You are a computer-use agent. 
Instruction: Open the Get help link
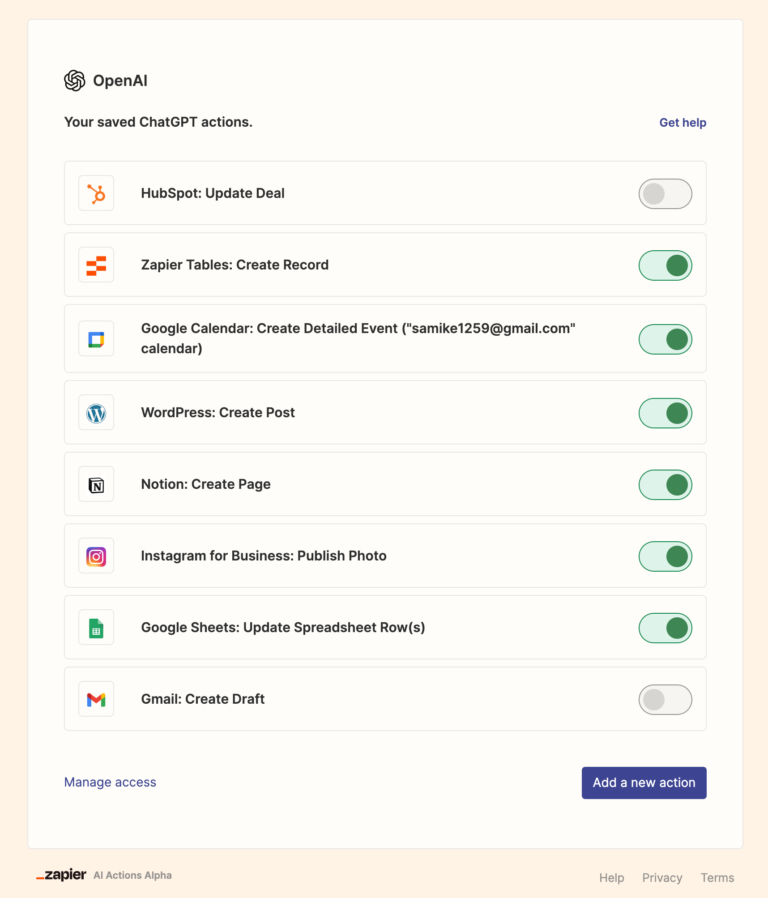tap(682, 123)
